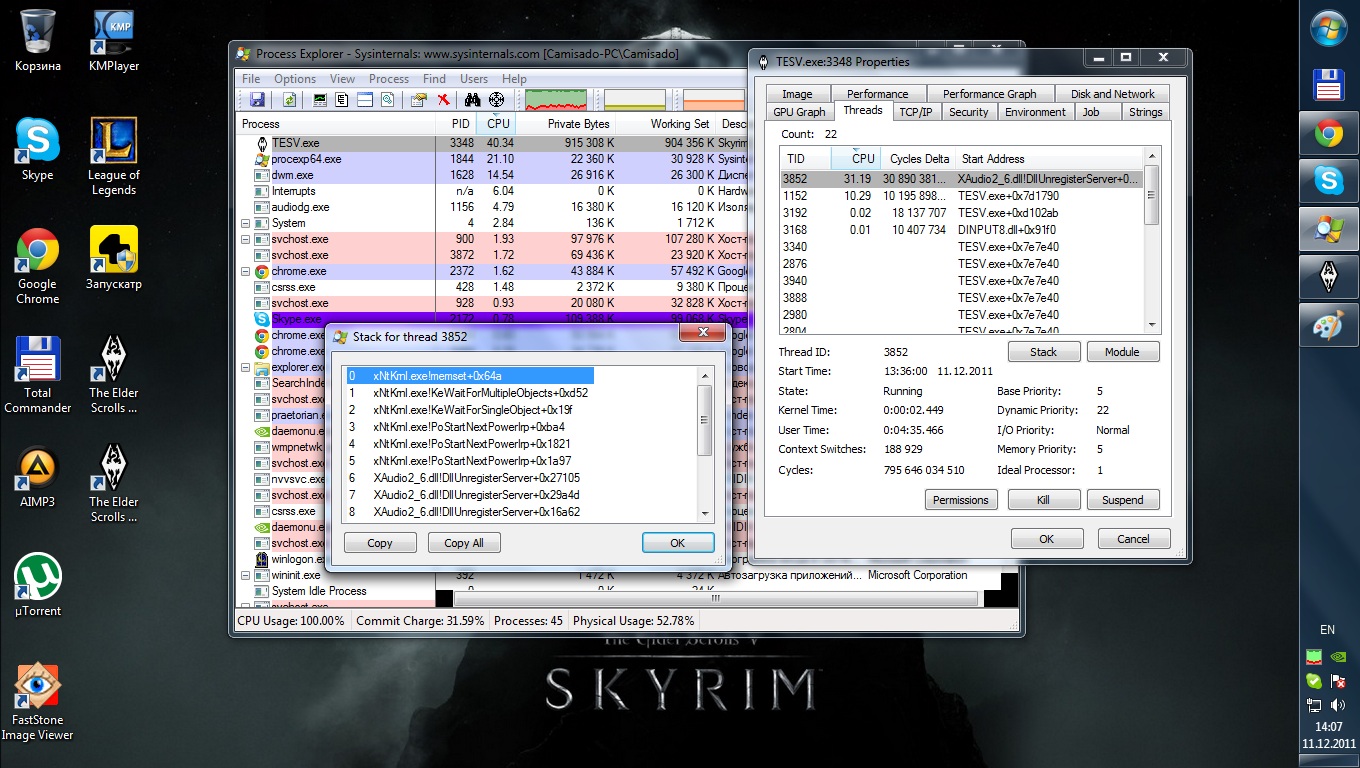Click the Stack button in thread properties
This screenshot has height=768, width=1360.
click(1043, 352)
